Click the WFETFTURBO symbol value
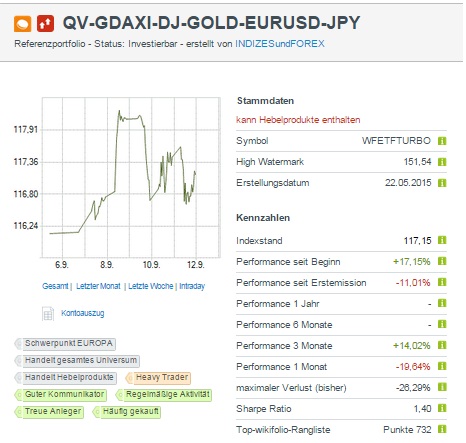The height and width of the screenshot is (443, 466). pos(396,141)
